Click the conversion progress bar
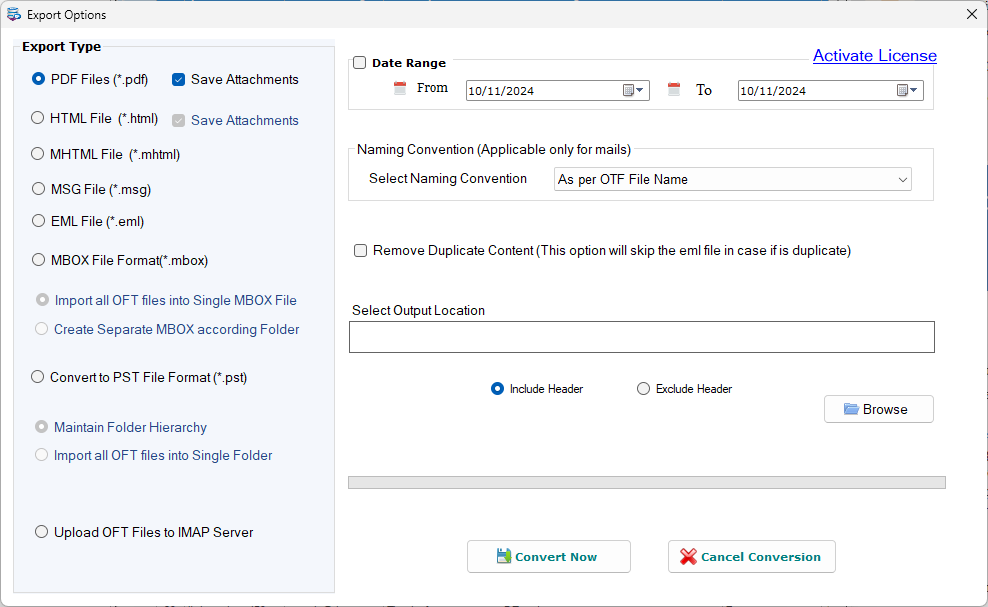988x607 pixels. tap(646, 483)
